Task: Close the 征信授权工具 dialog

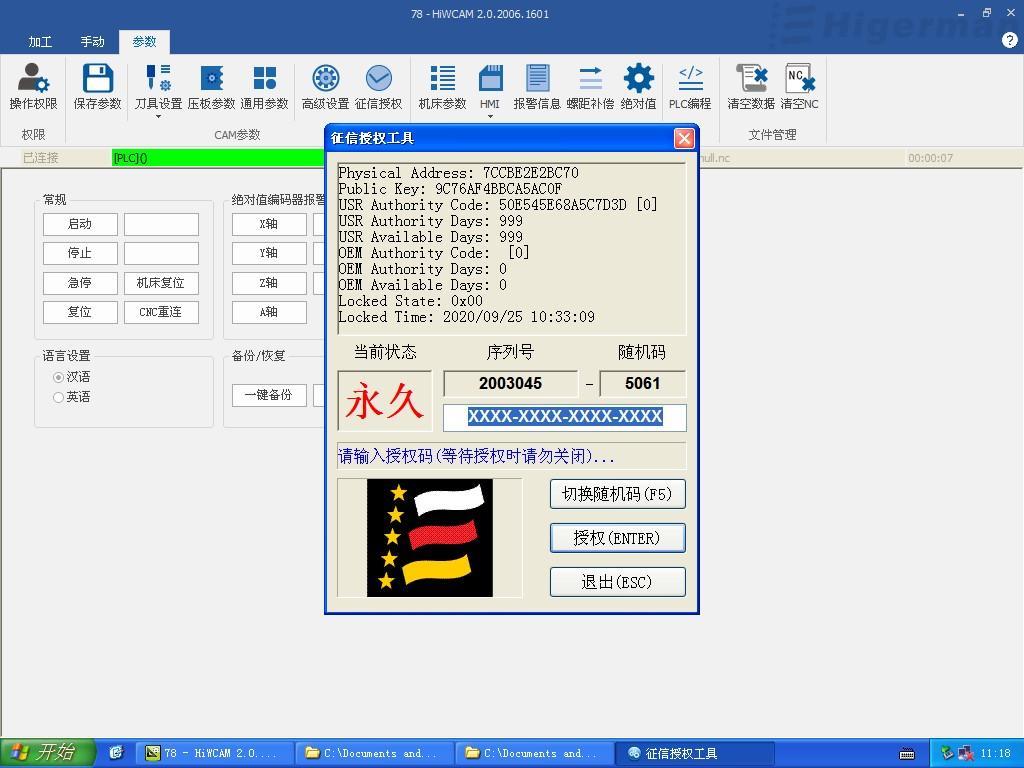Action: click(x=684, y=138)
